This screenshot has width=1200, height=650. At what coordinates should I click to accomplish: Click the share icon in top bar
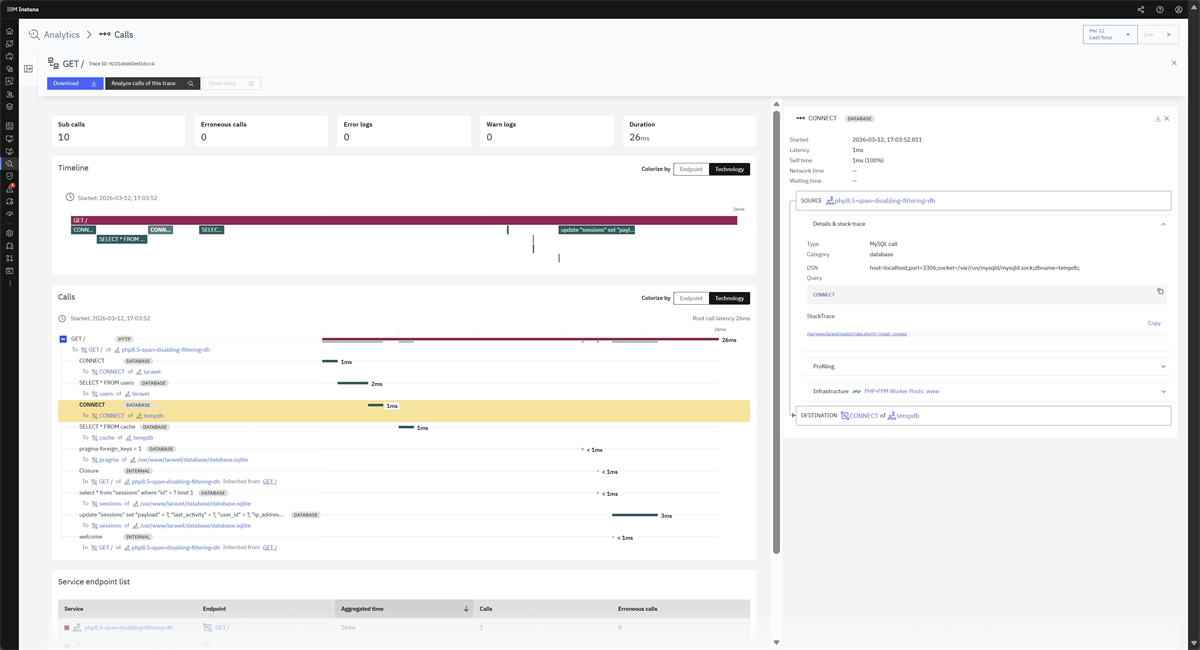(x=1141, y=9)
